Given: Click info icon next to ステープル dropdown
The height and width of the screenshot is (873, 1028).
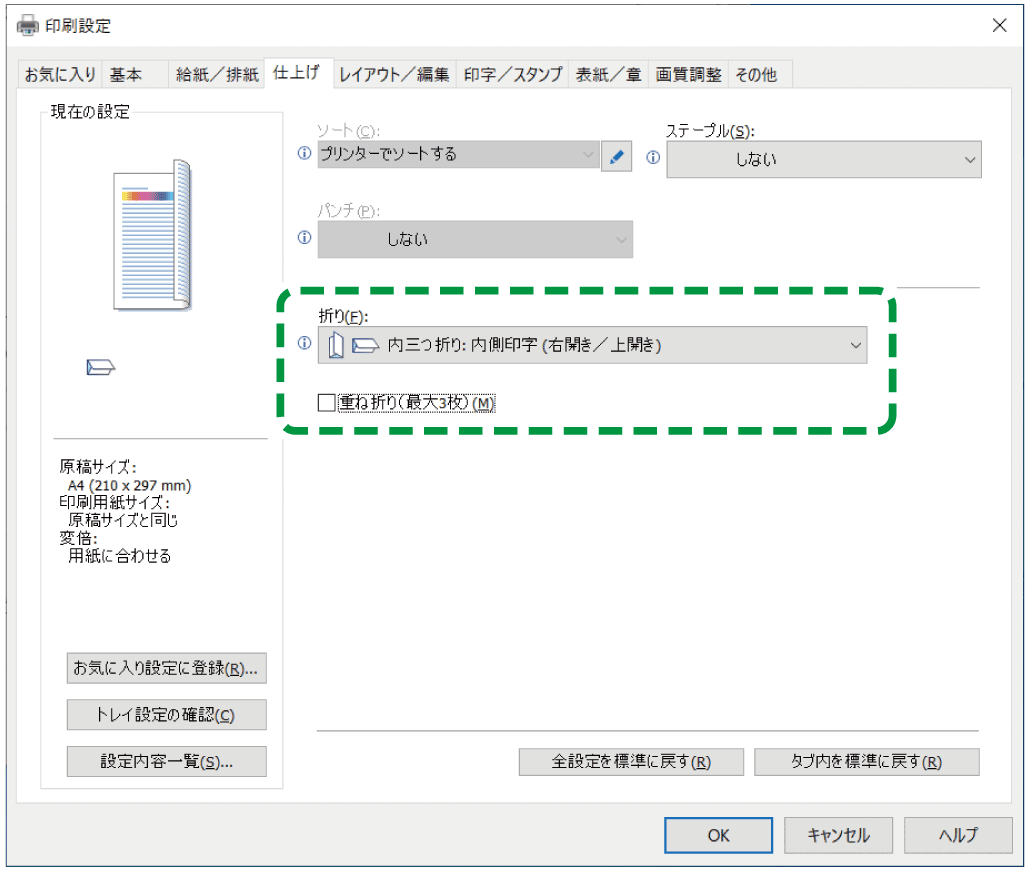Looking at the screenshot, I should coord(653,158).
